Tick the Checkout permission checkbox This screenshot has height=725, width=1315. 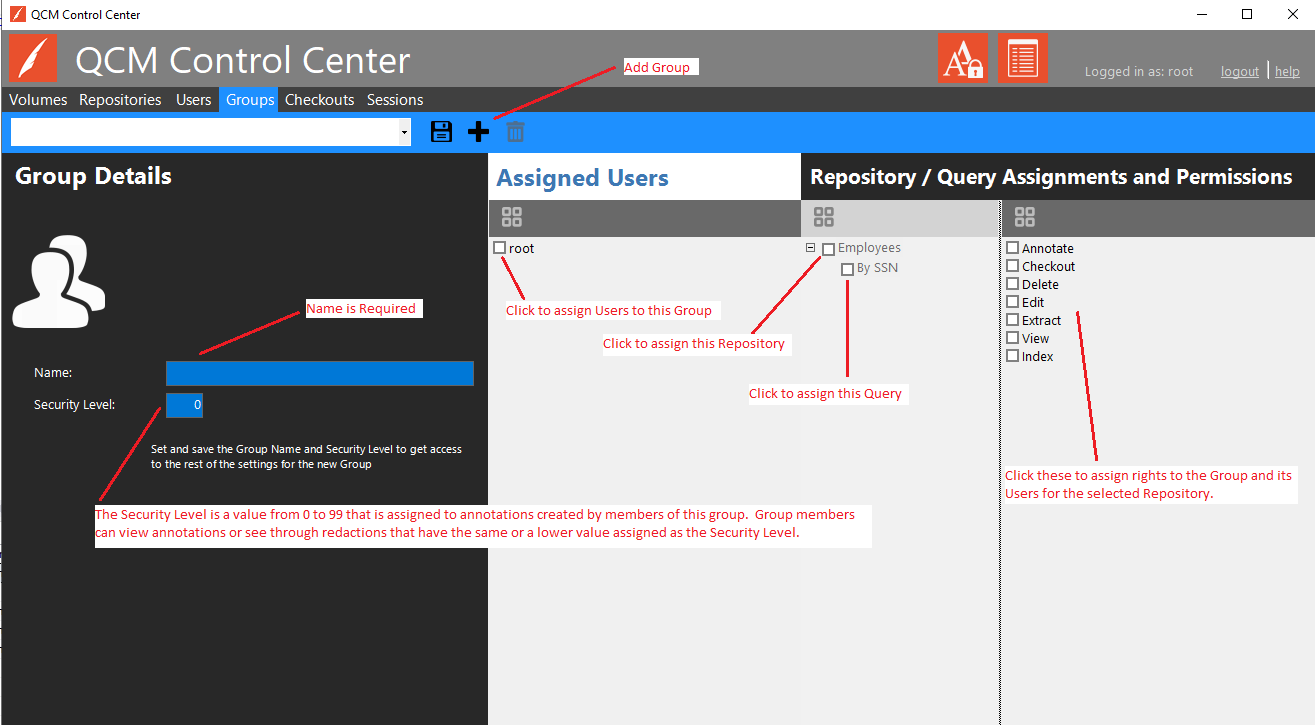point(1013,266)
